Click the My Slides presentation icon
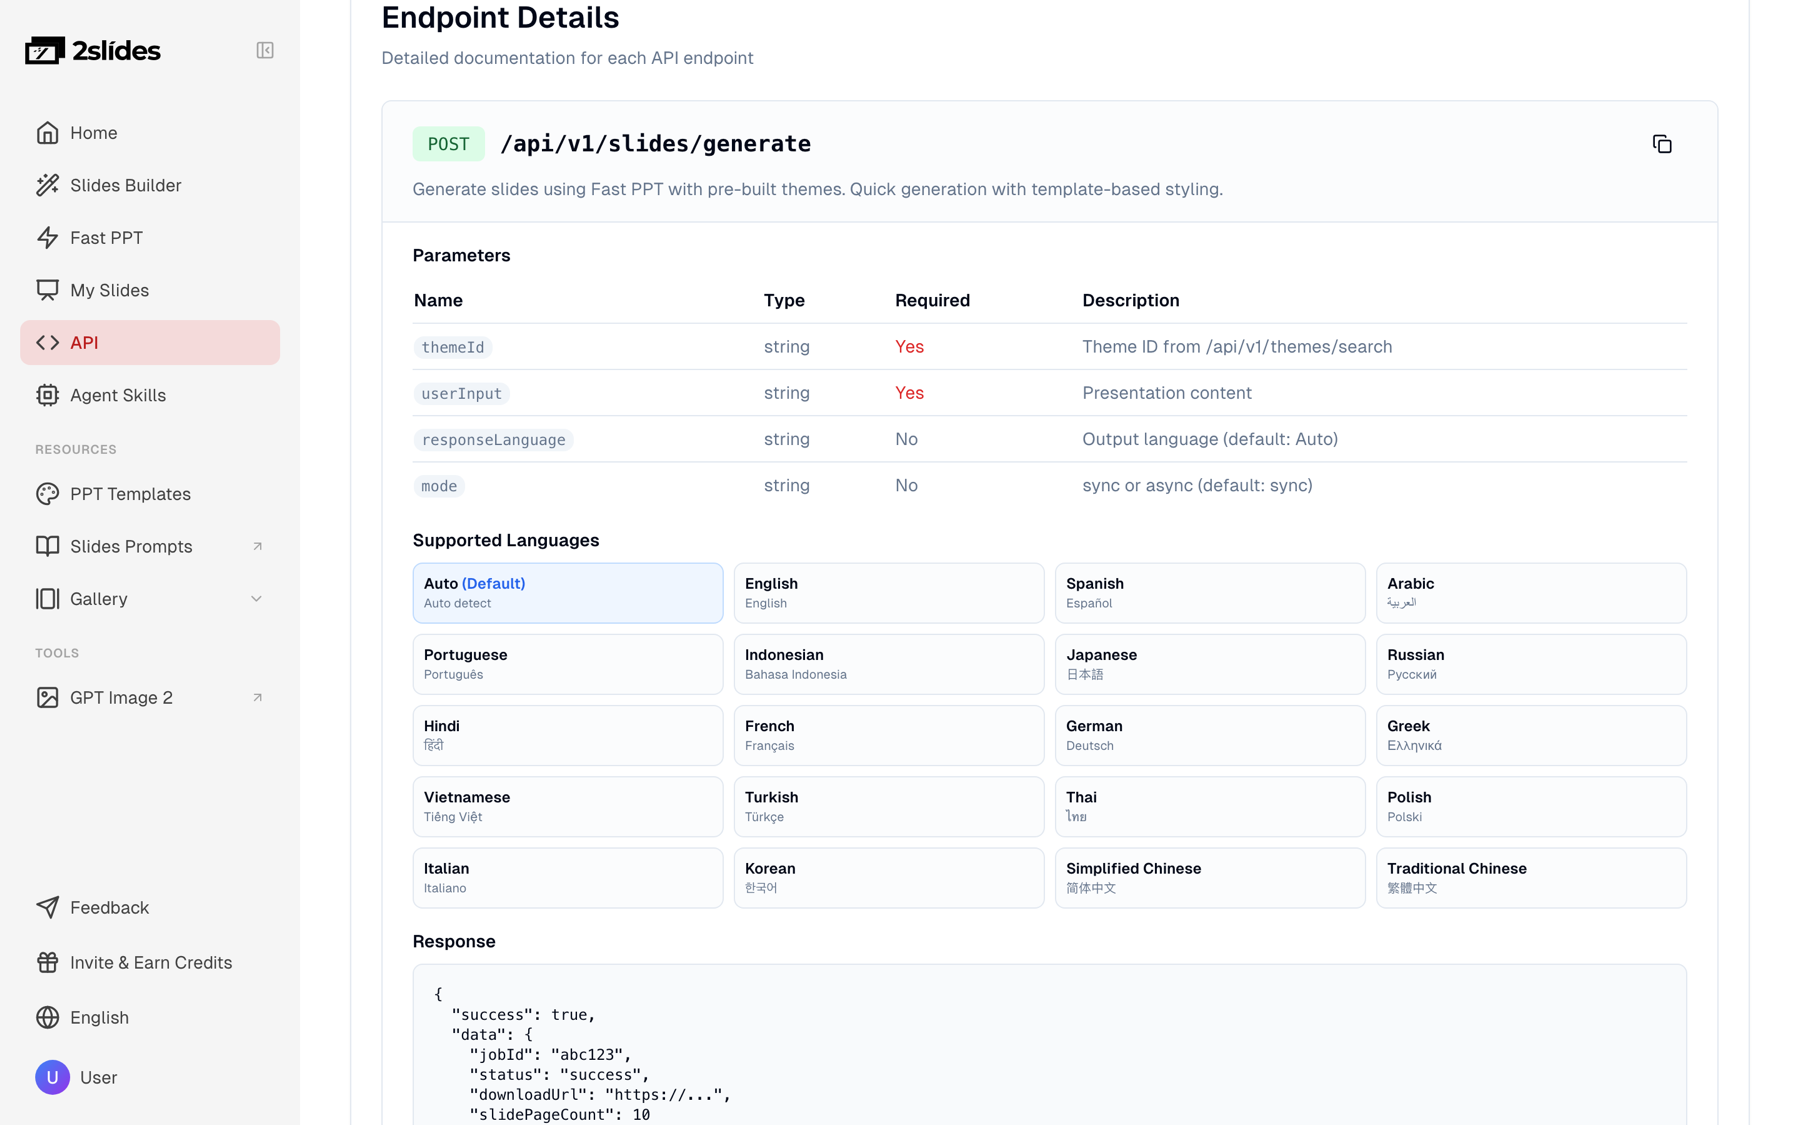 47,290
